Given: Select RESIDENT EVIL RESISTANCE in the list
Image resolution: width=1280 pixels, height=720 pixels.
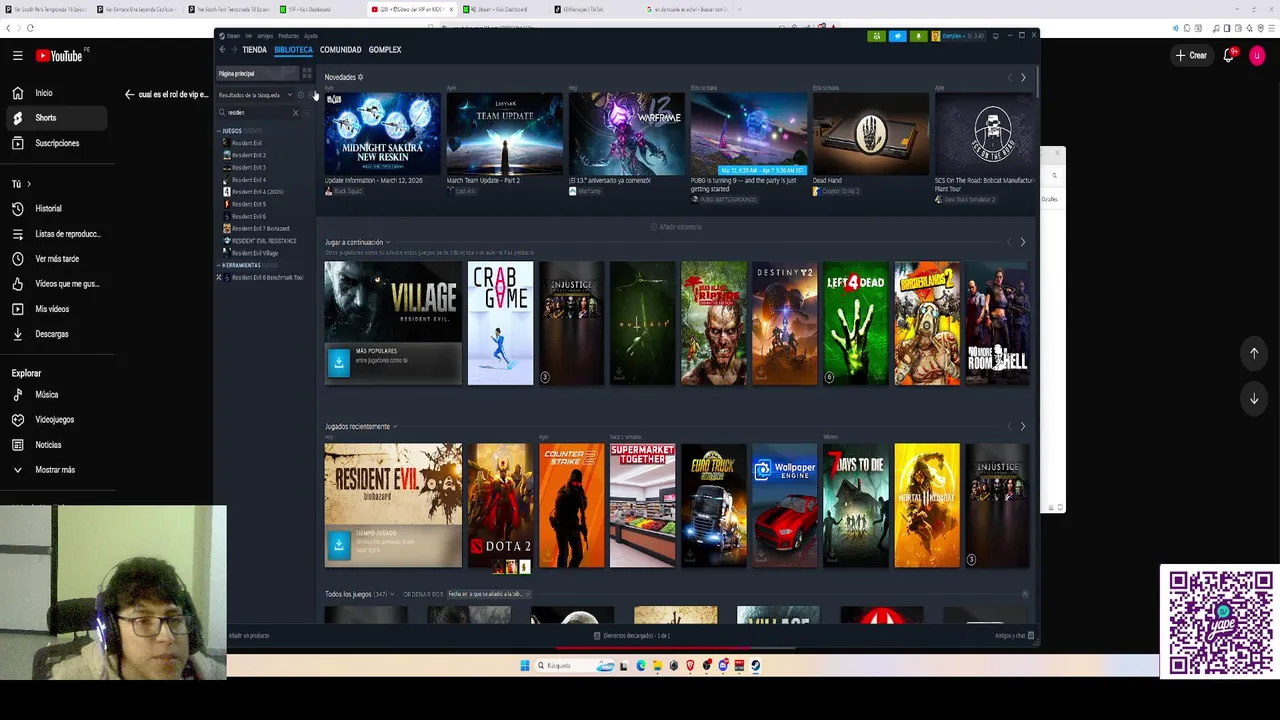Looking at the screenshot, I should 263,241.
